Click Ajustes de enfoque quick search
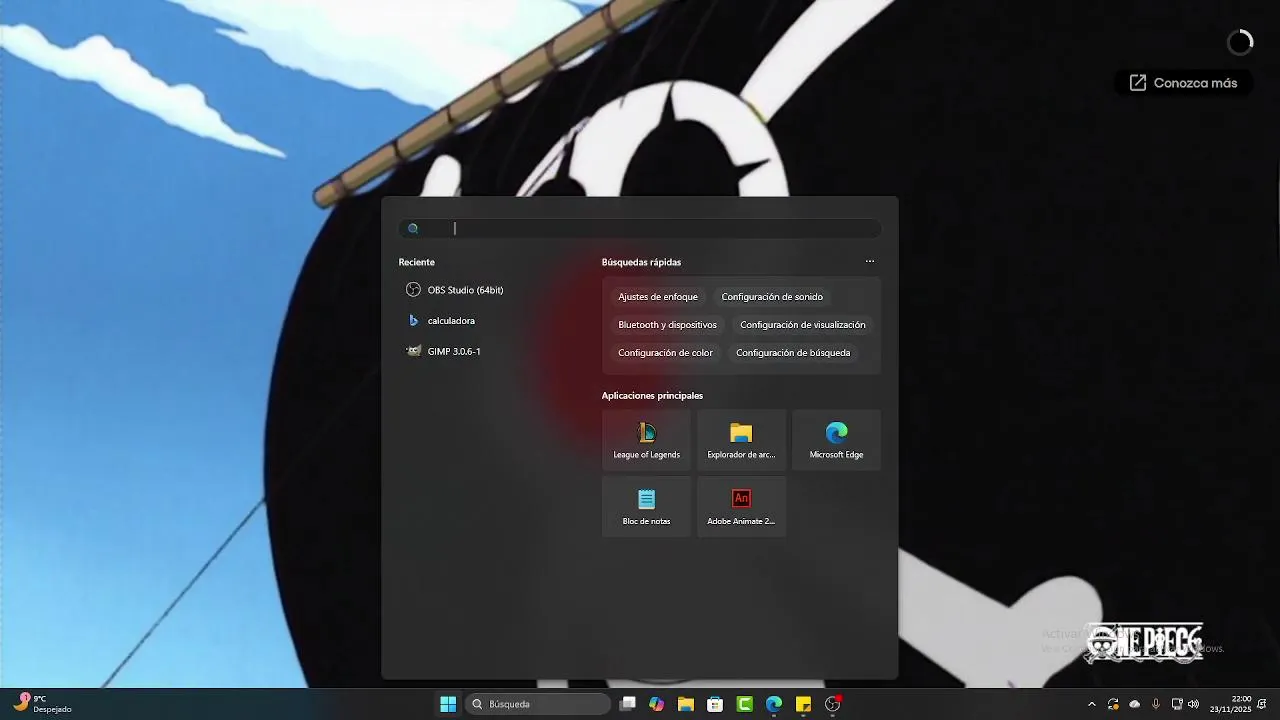The width and height of the screenshot is (1280, 720). click(658, 297)
